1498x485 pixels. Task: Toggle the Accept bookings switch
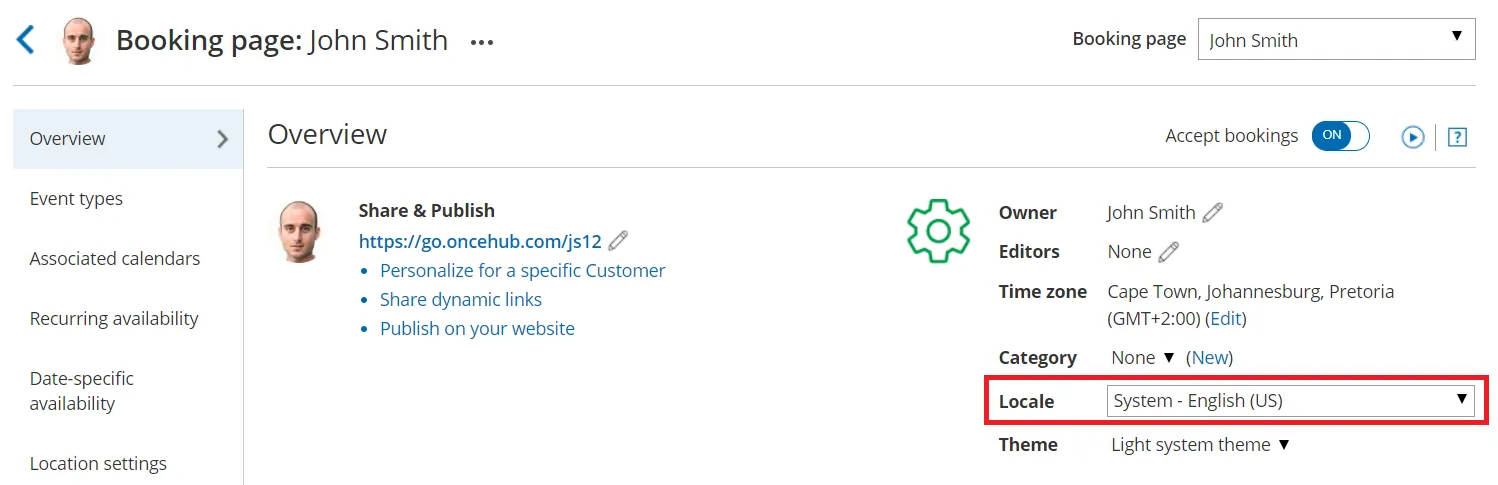click(x=1340, y=136)
